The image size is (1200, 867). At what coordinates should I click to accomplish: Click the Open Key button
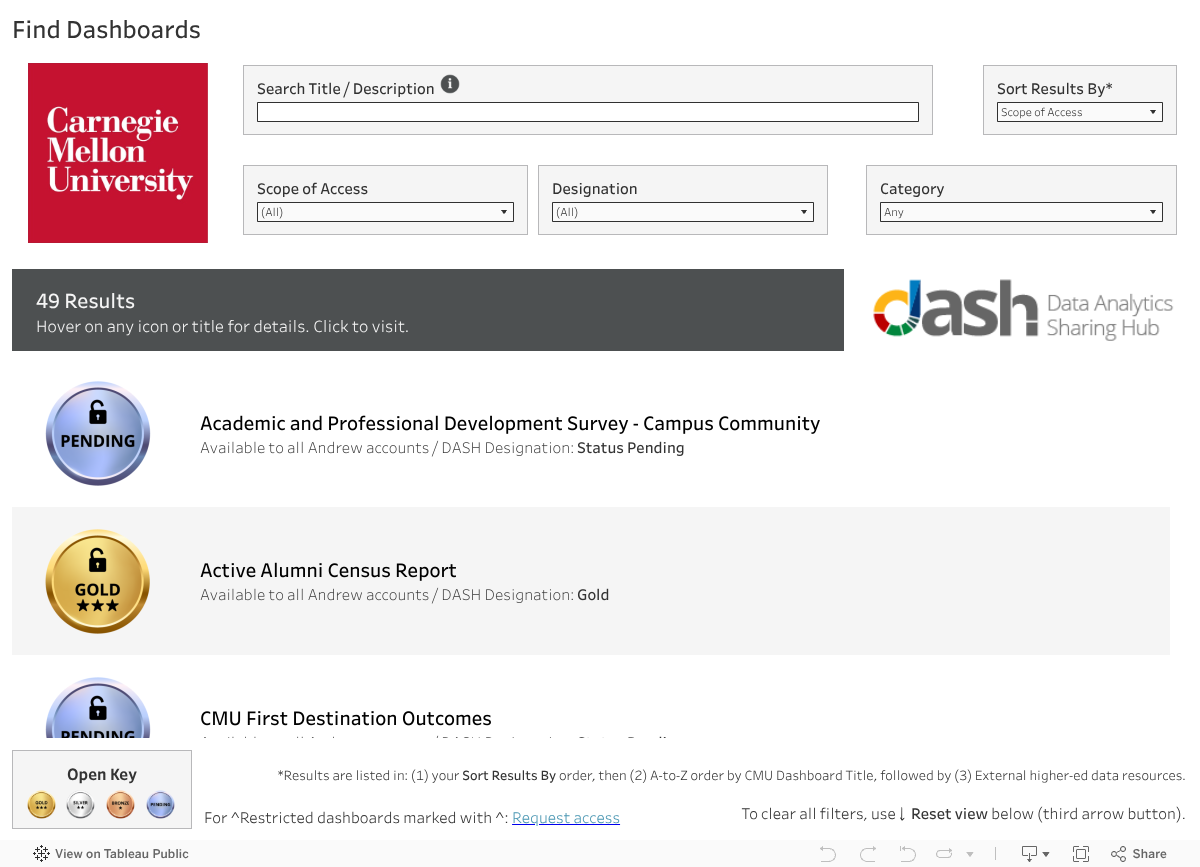101,775
